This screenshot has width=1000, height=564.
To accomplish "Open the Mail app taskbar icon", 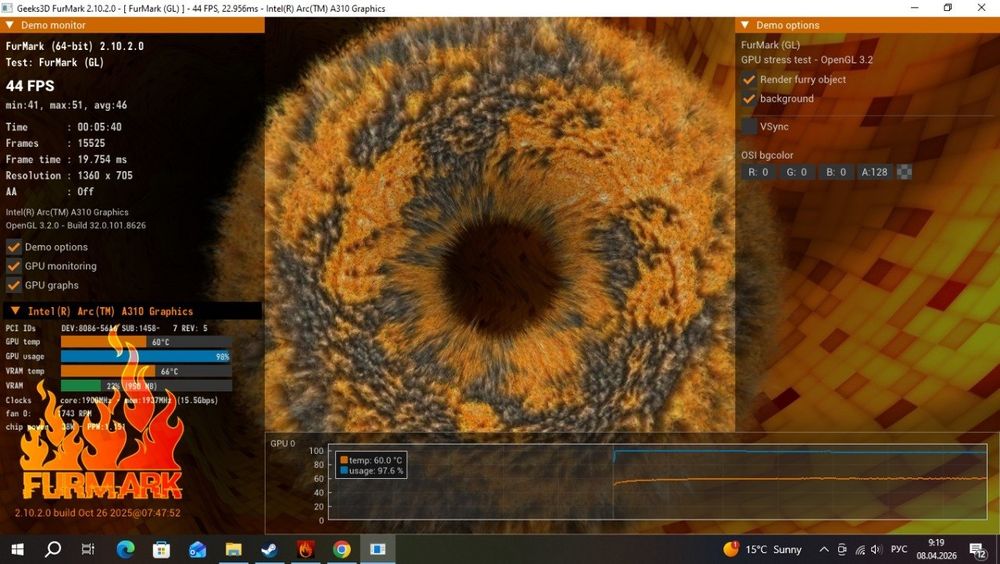I will [198, 549].
